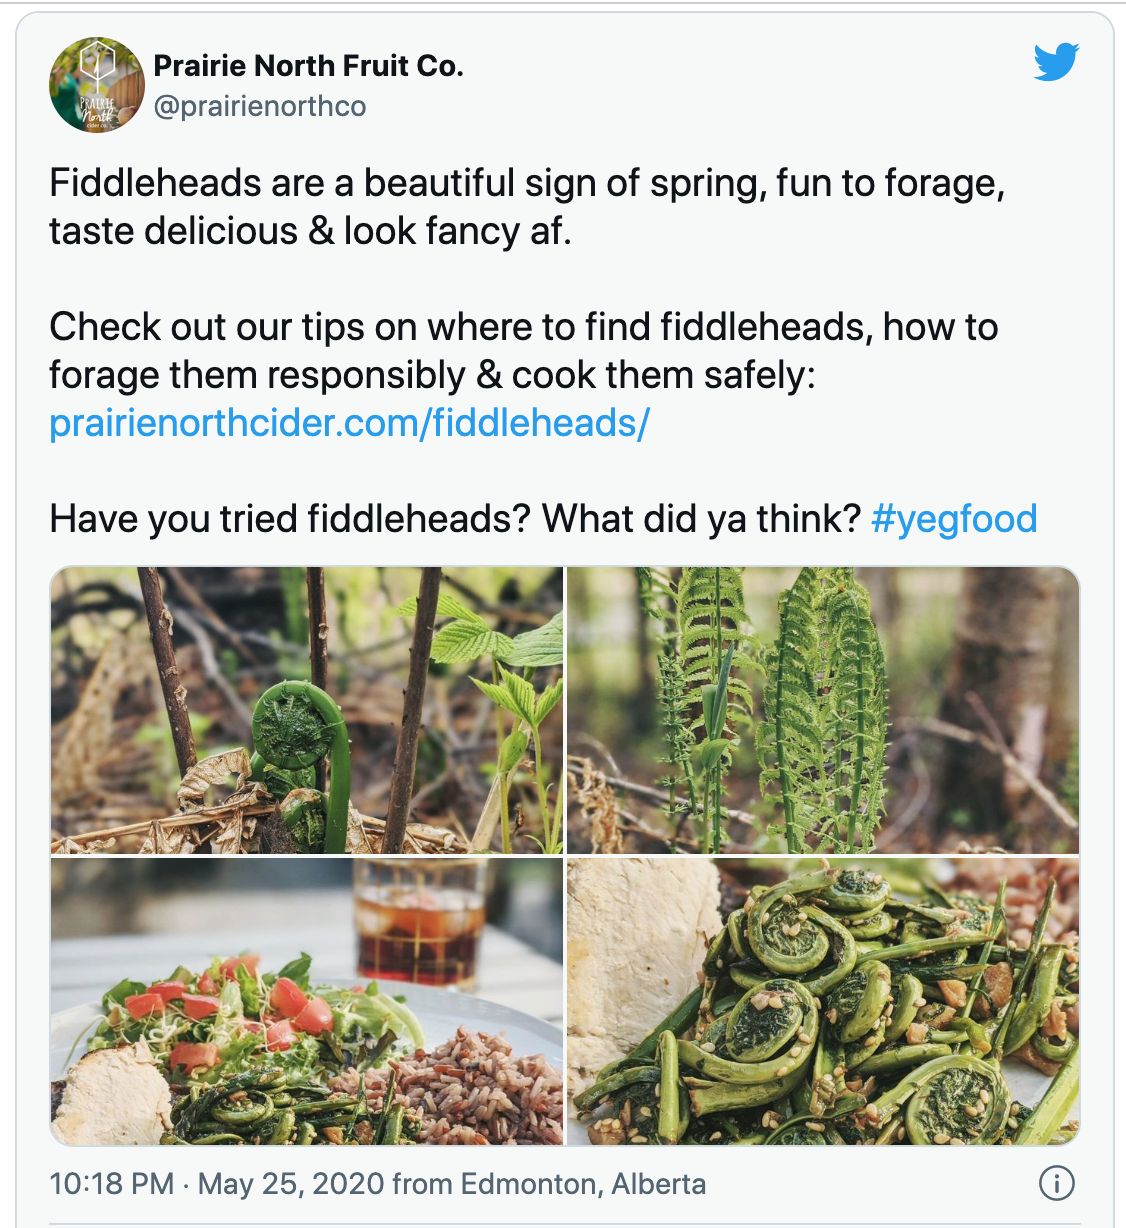Click the May 25, 2020 date
The image size is (1126, 1228).
click(291, 1184)
